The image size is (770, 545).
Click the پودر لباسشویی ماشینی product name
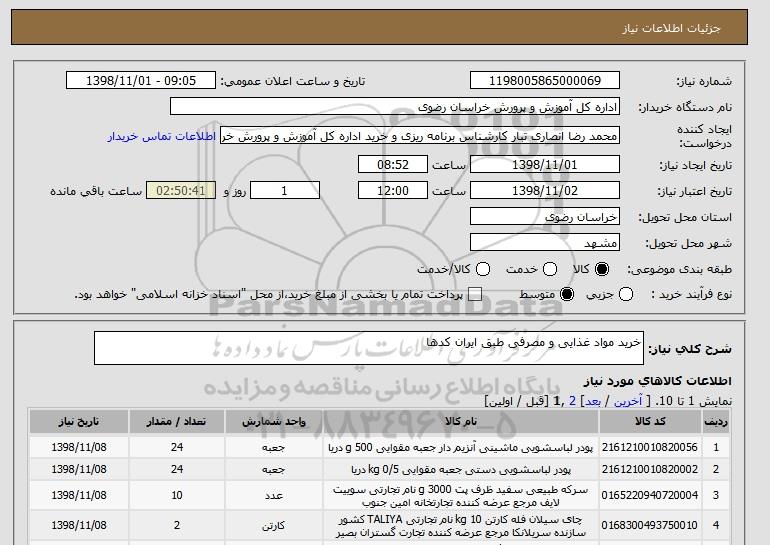(461, 447)
